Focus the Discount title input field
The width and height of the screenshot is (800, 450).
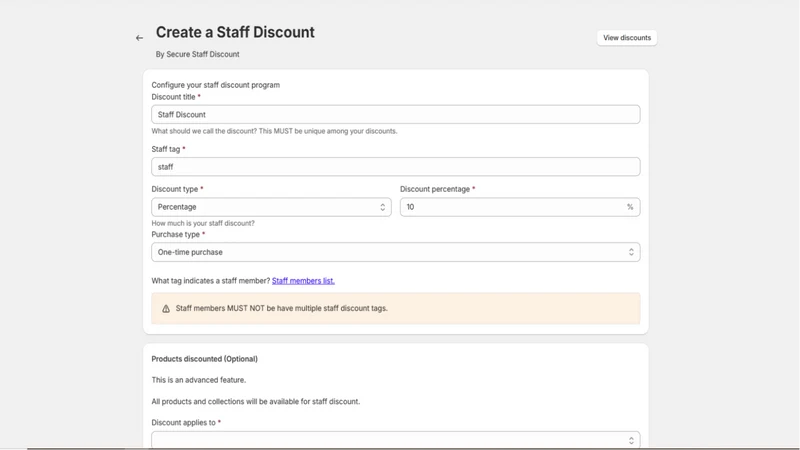[x=395, y=114]
